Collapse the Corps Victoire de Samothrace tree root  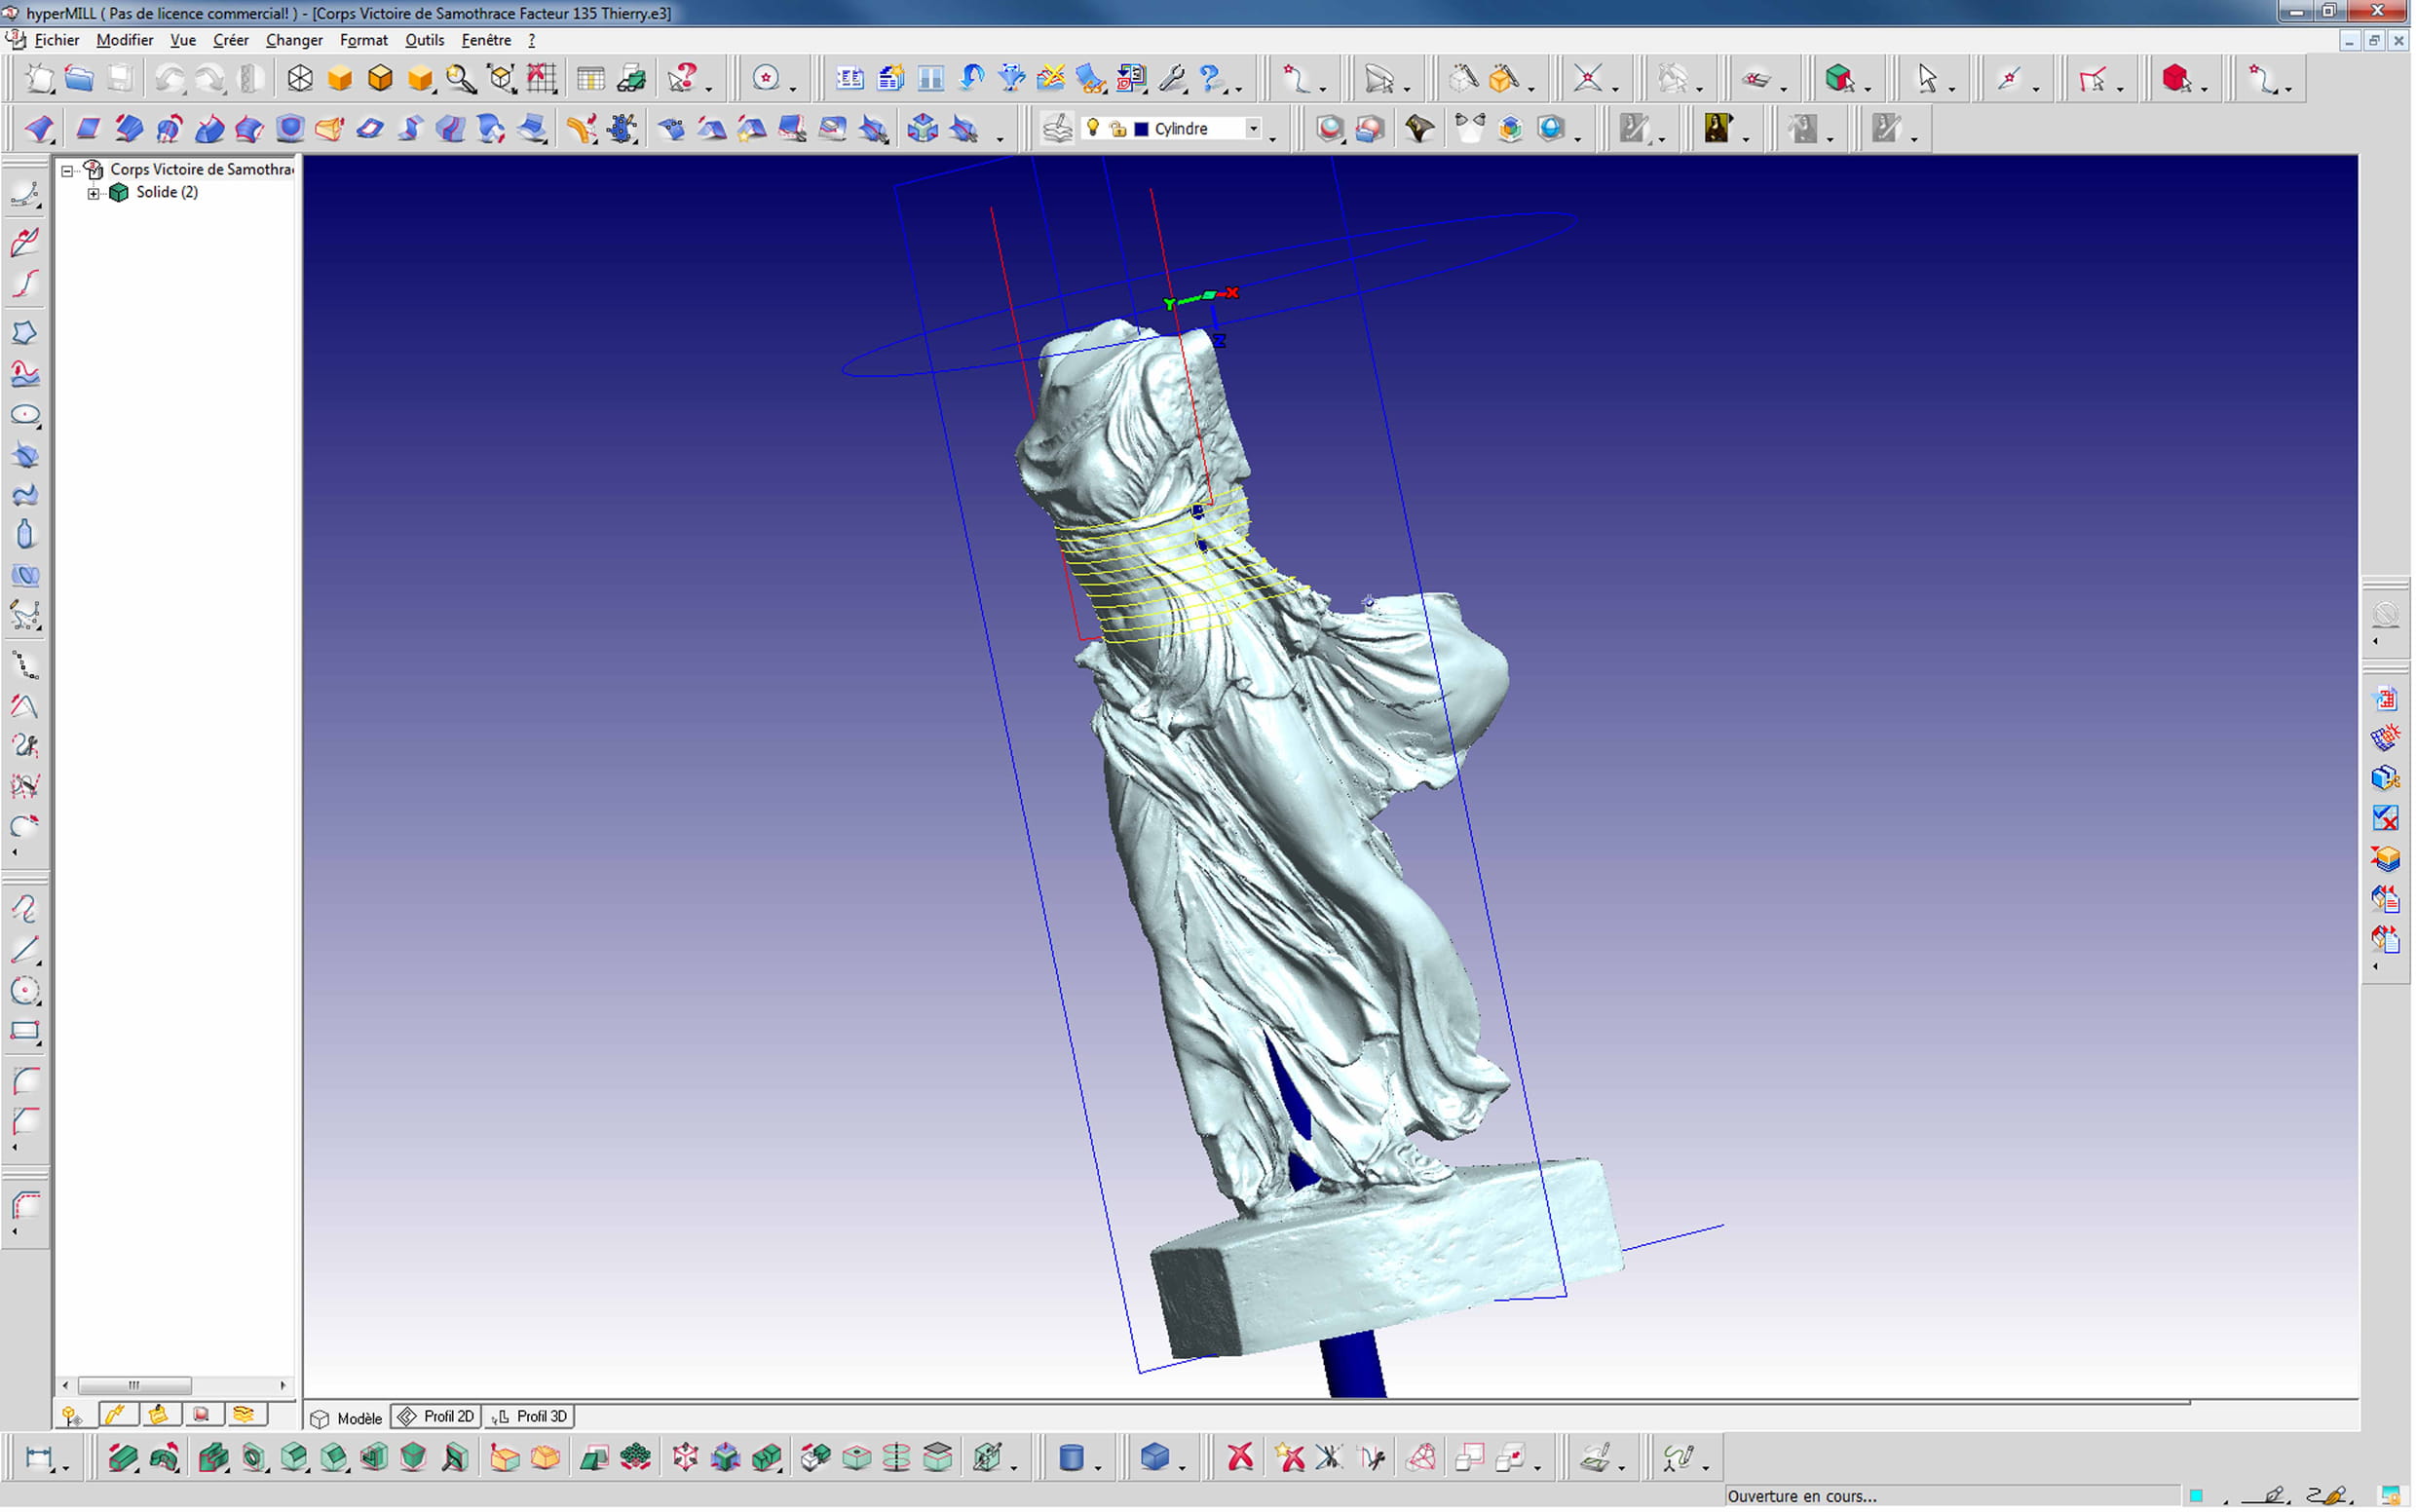(x=67, y=170)
